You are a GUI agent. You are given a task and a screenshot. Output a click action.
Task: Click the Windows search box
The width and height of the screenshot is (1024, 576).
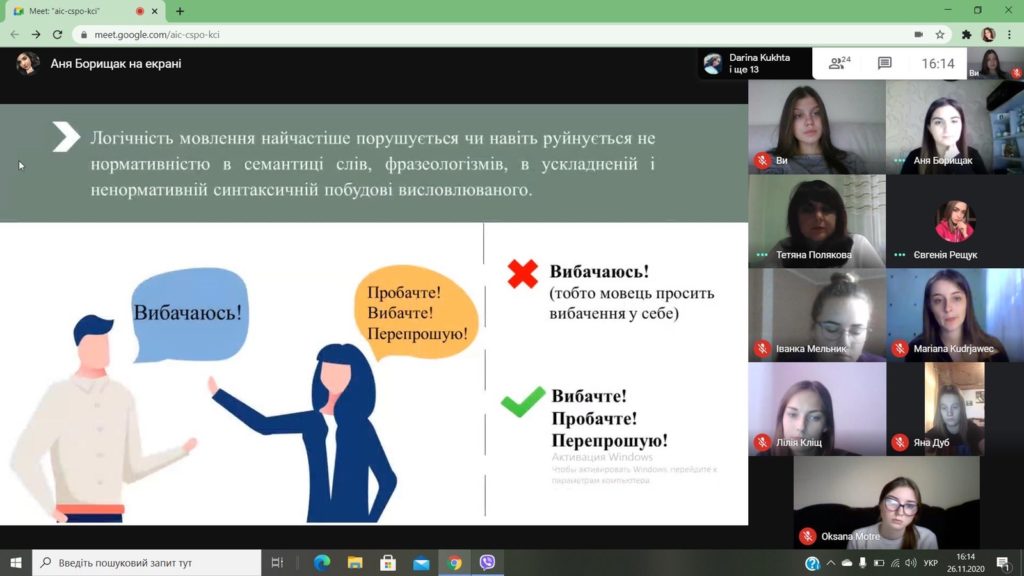pos(146,562)
